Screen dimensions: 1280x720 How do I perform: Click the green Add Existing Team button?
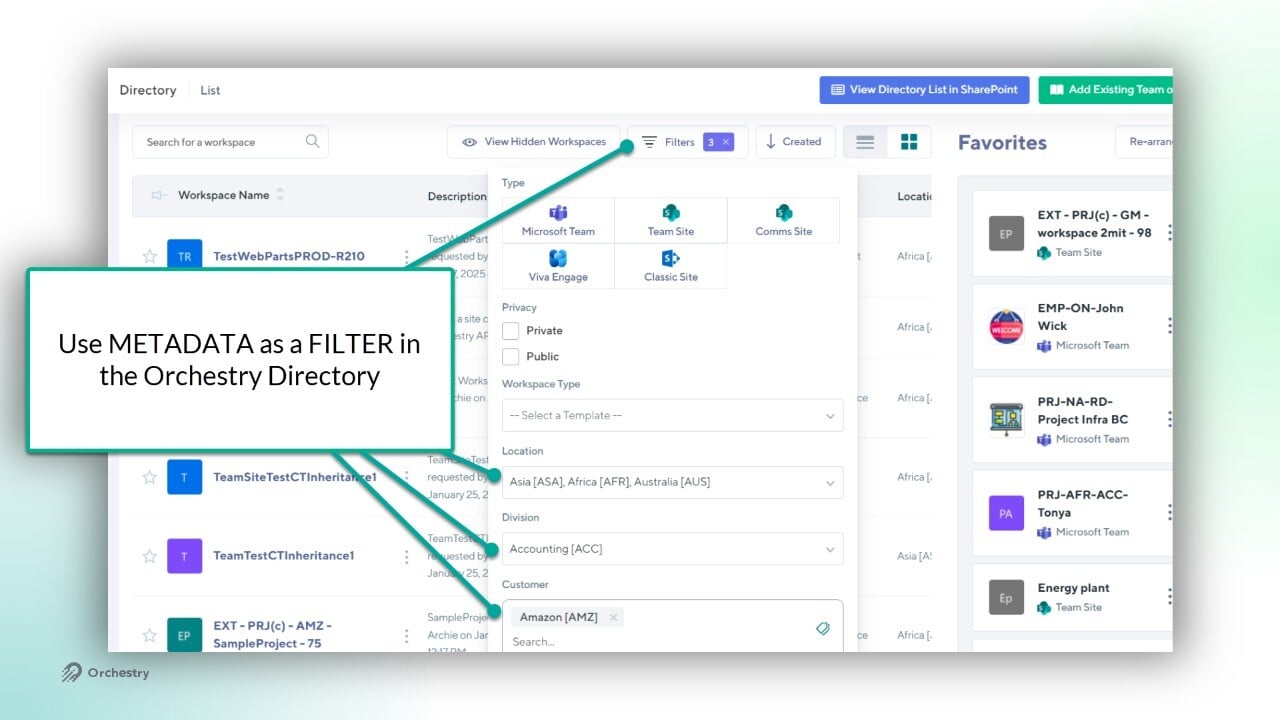pos(1106,90)
